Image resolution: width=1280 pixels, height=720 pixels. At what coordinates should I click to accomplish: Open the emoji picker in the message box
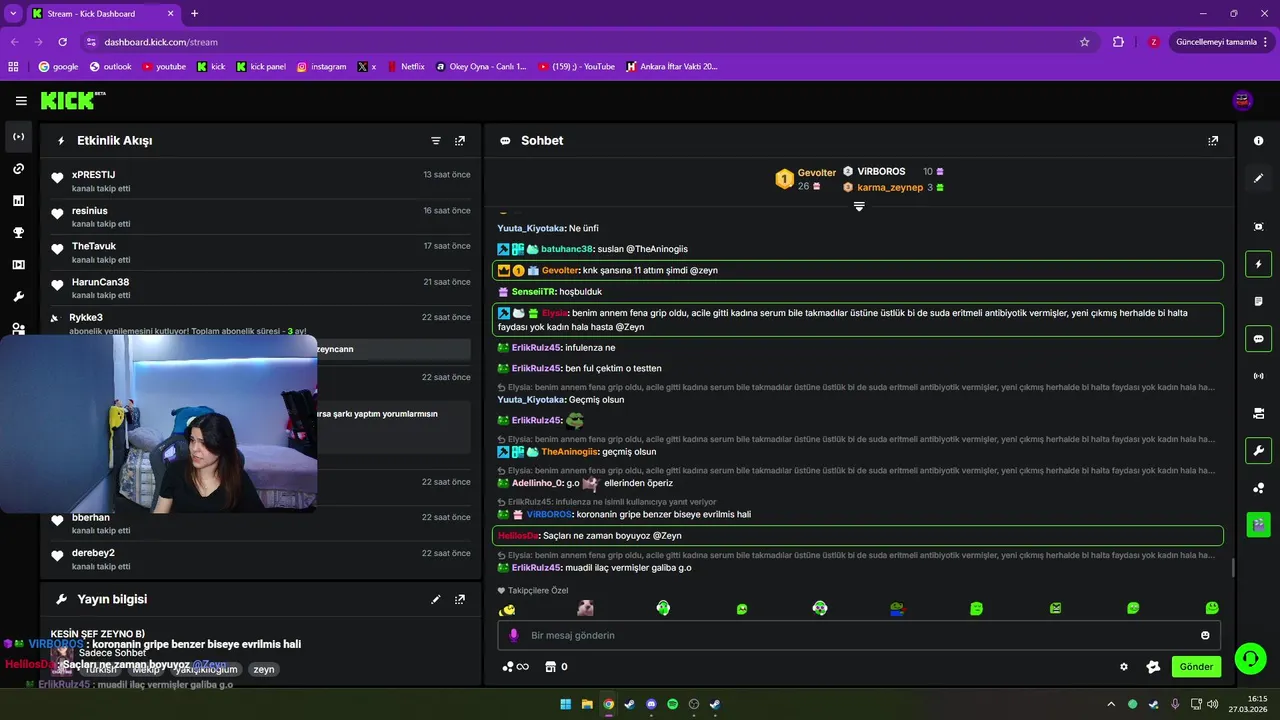coord(1205,635)
